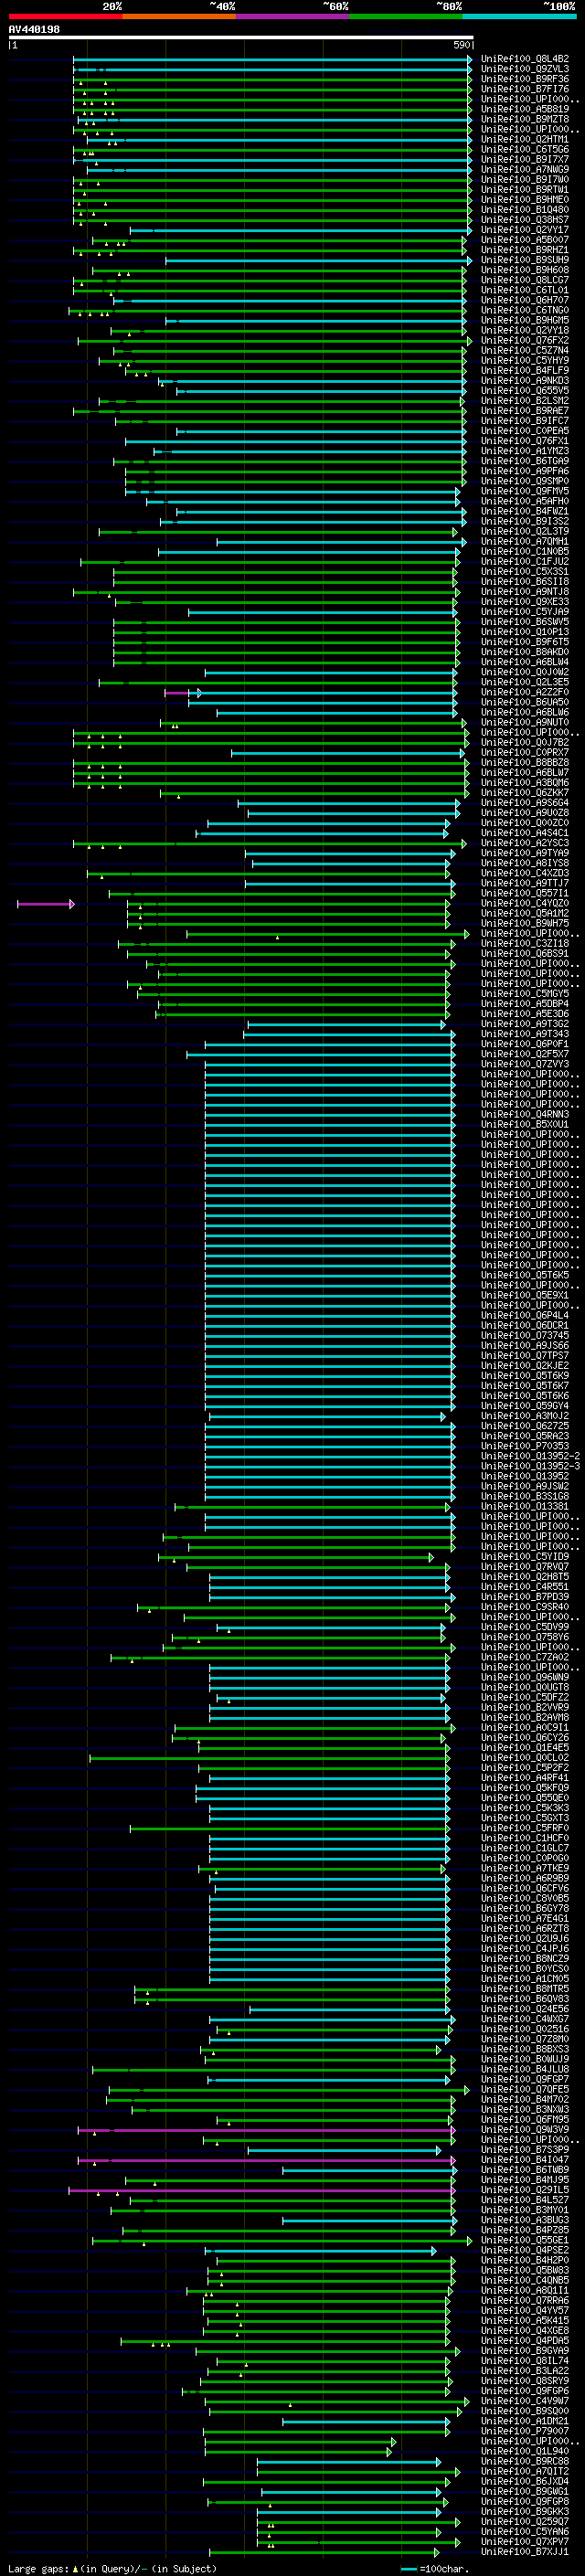The width and height of the screenshot is (585, 2576).
Task: Select hit label UniRef100_Q13952-3
Action: click(x=531, y=1466)
